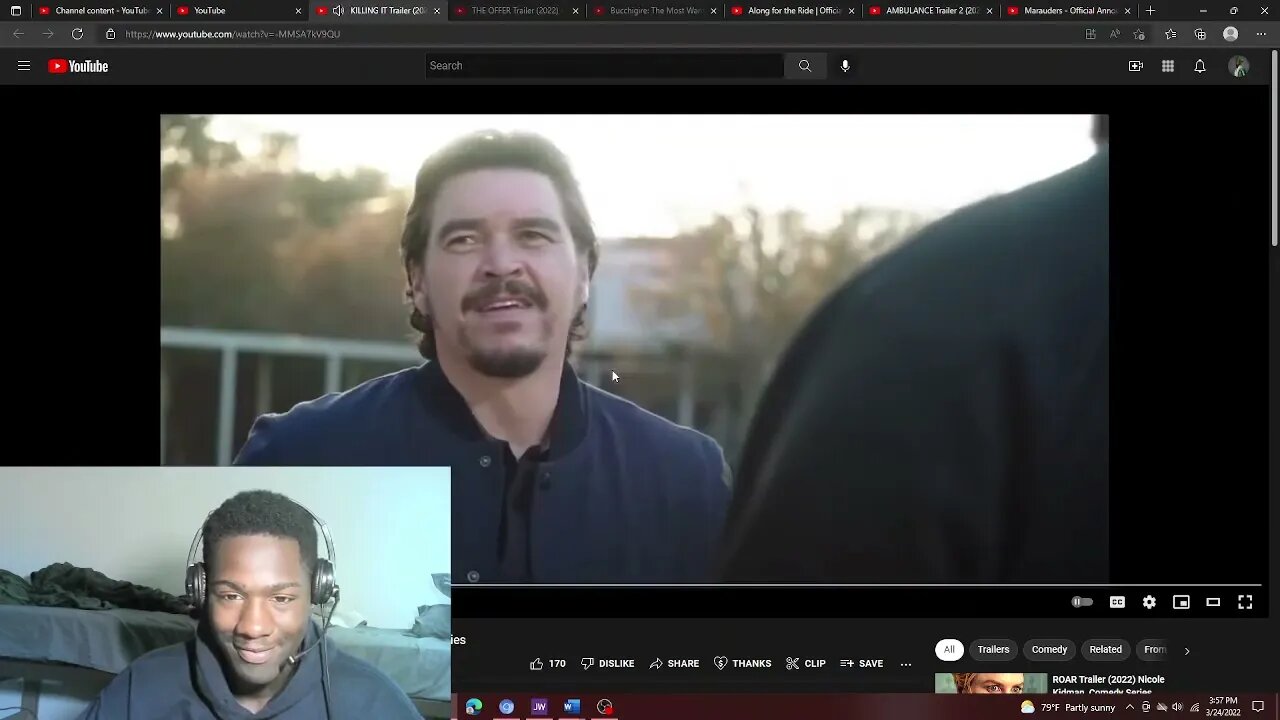Select the Trailers filter chip
This screenshot has height=720, width=1280.
click(x=993, y=649)
